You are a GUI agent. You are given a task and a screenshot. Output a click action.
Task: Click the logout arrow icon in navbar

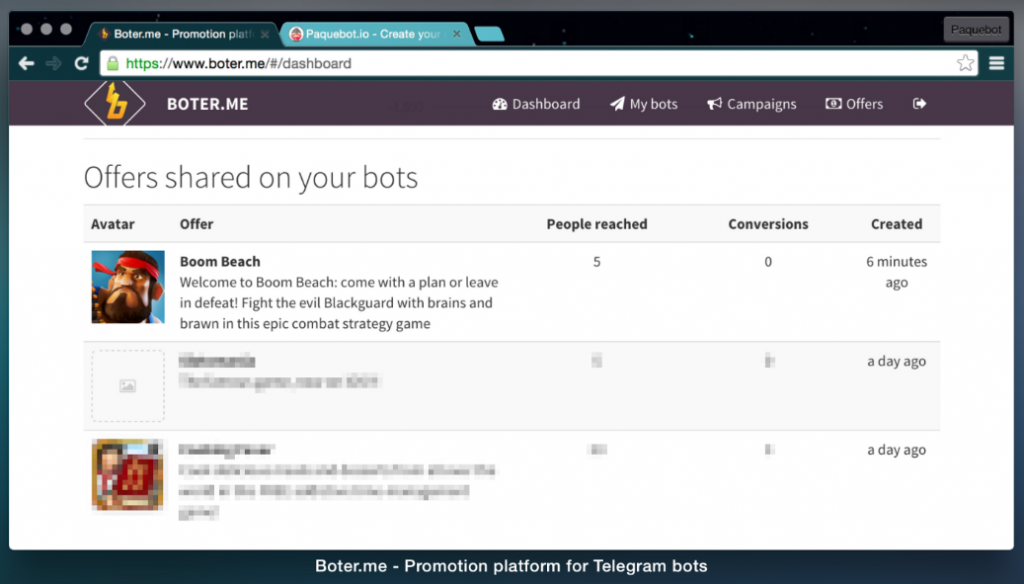920,103
